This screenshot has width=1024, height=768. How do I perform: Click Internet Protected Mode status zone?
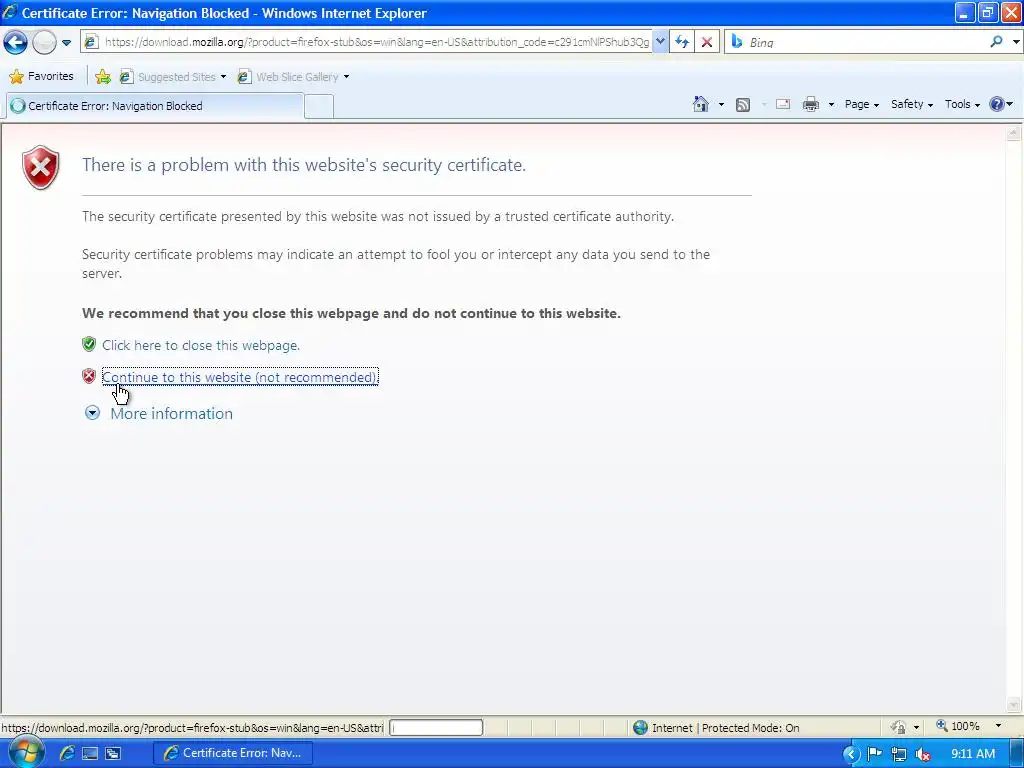[x=716, y=728]
